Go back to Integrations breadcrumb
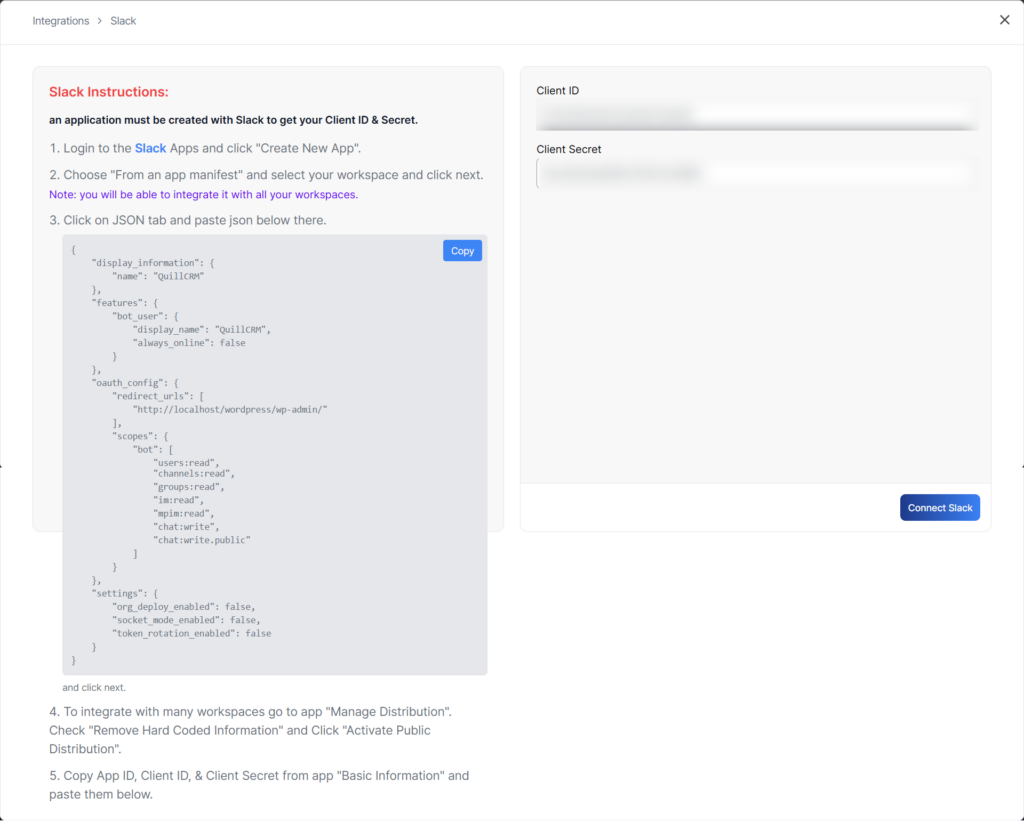 click(61, 21)
